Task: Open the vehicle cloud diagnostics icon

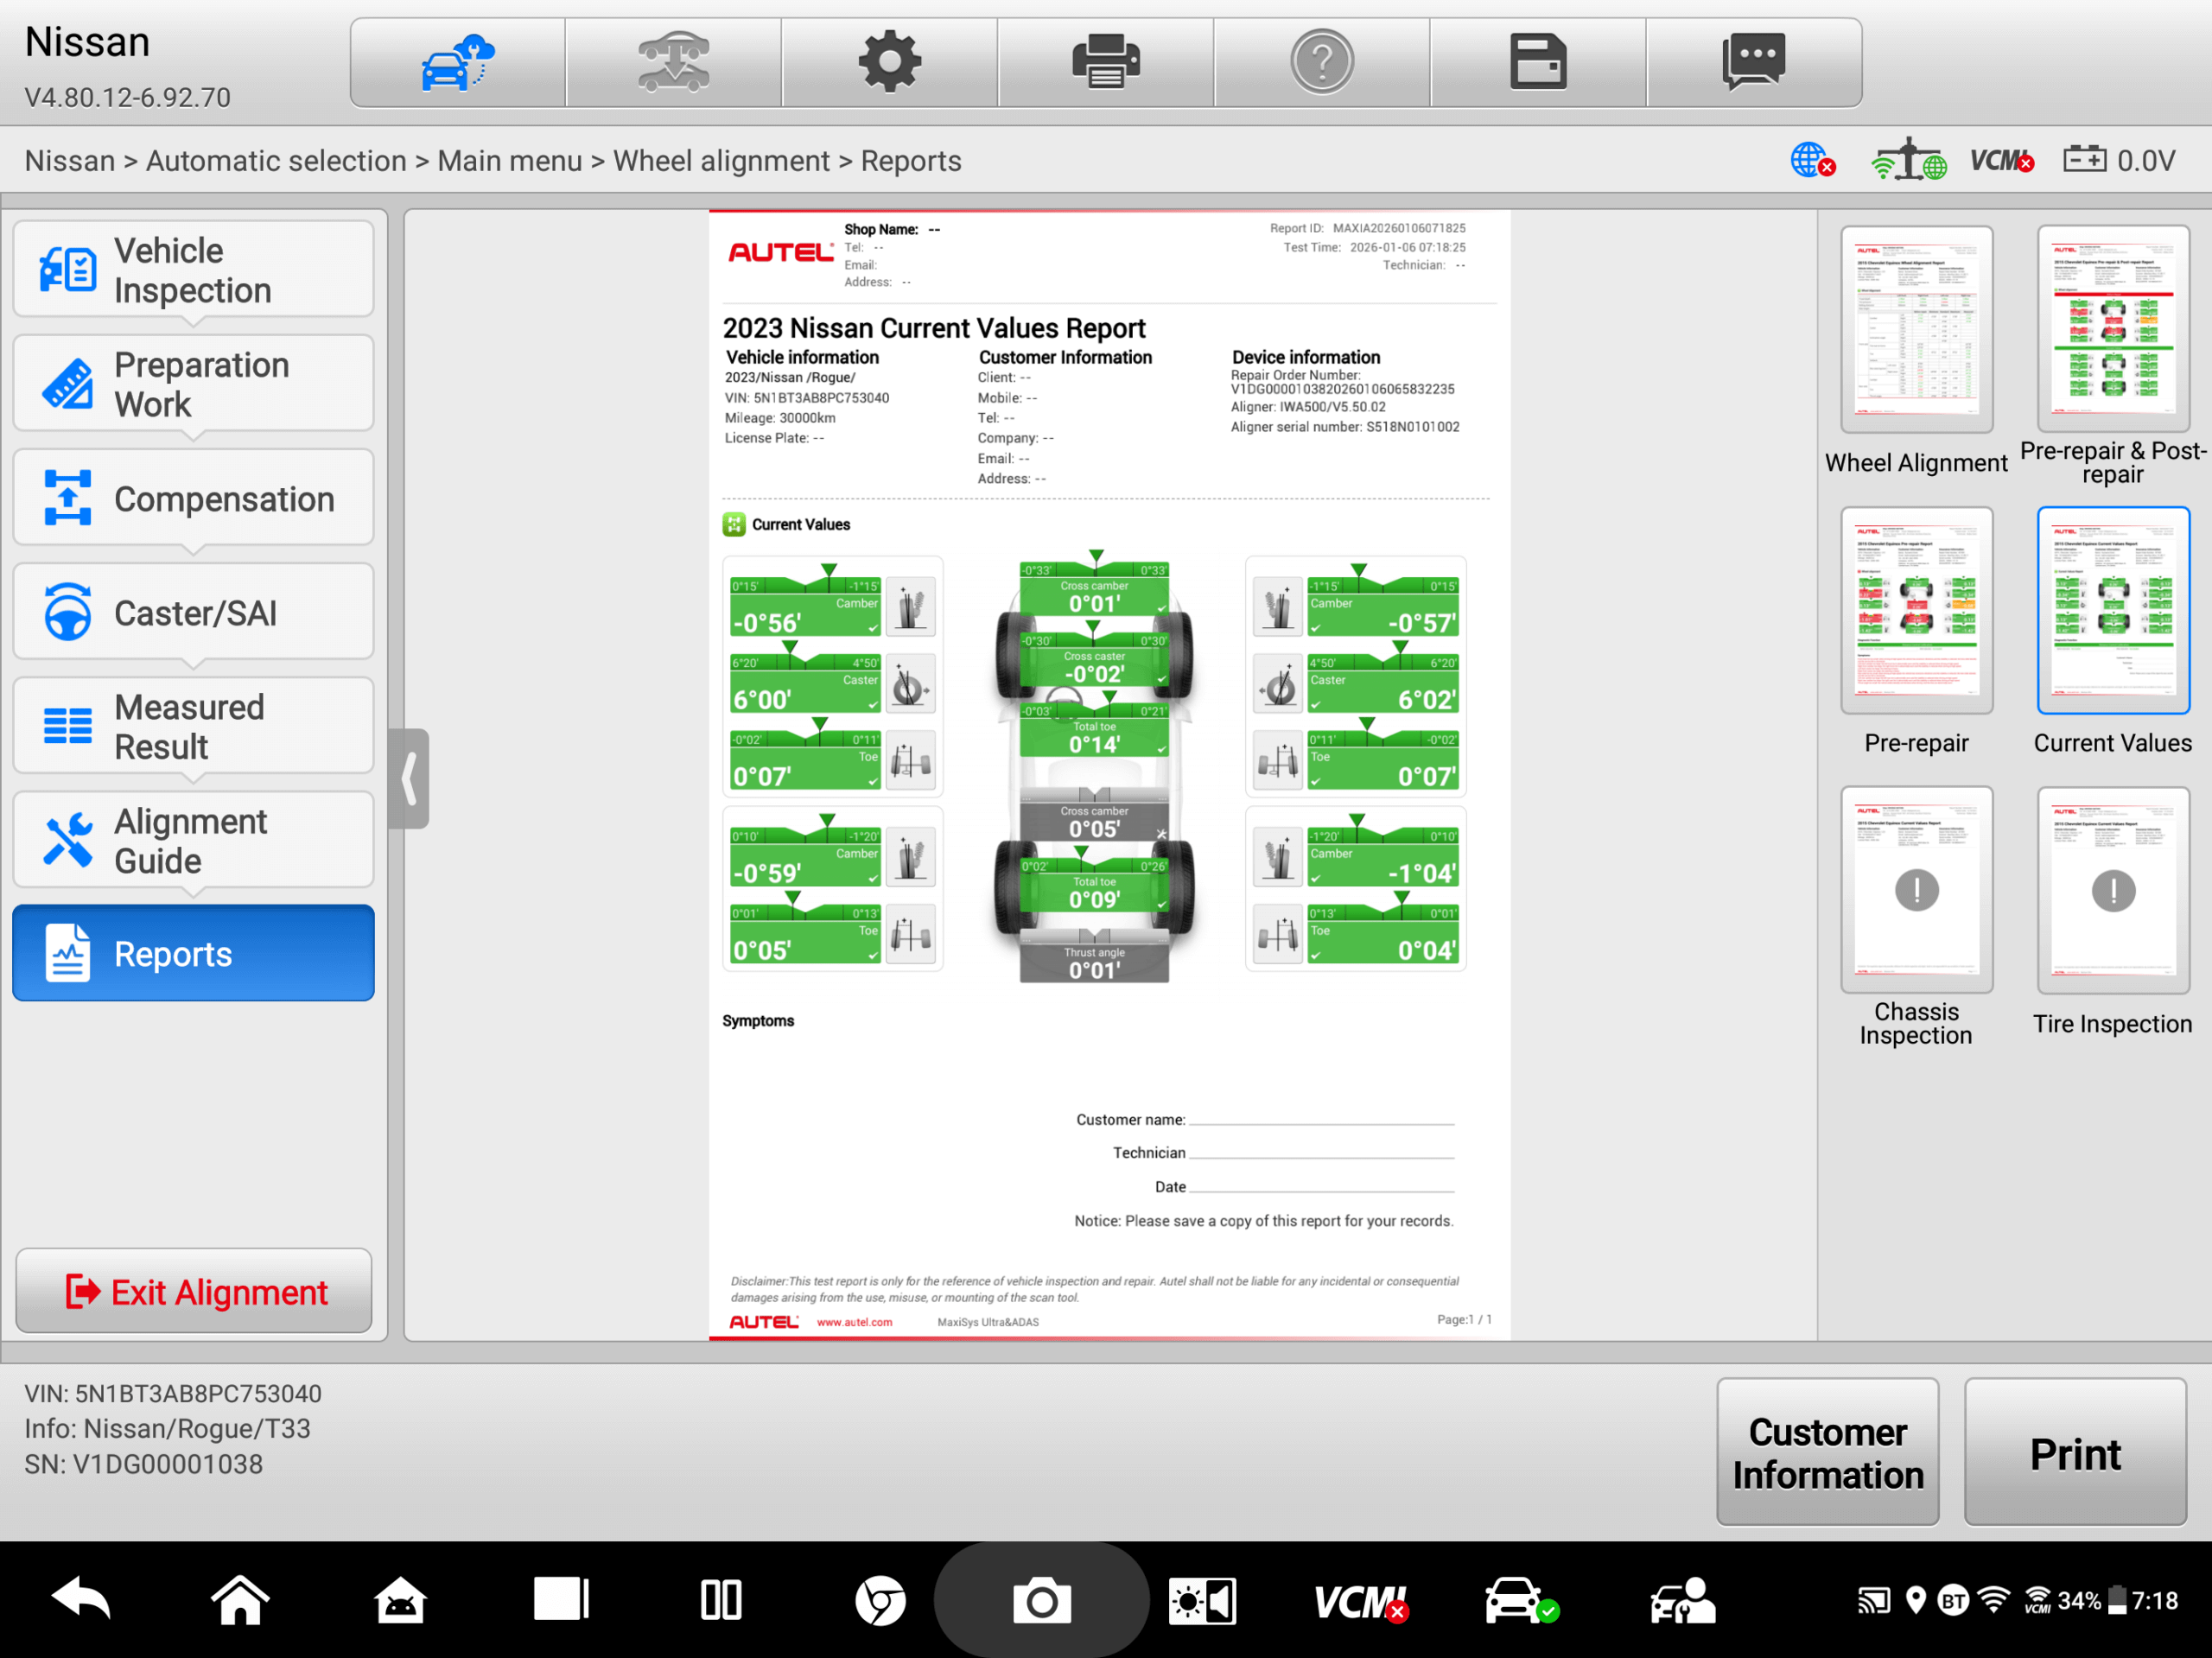Action: click(458, 62)
